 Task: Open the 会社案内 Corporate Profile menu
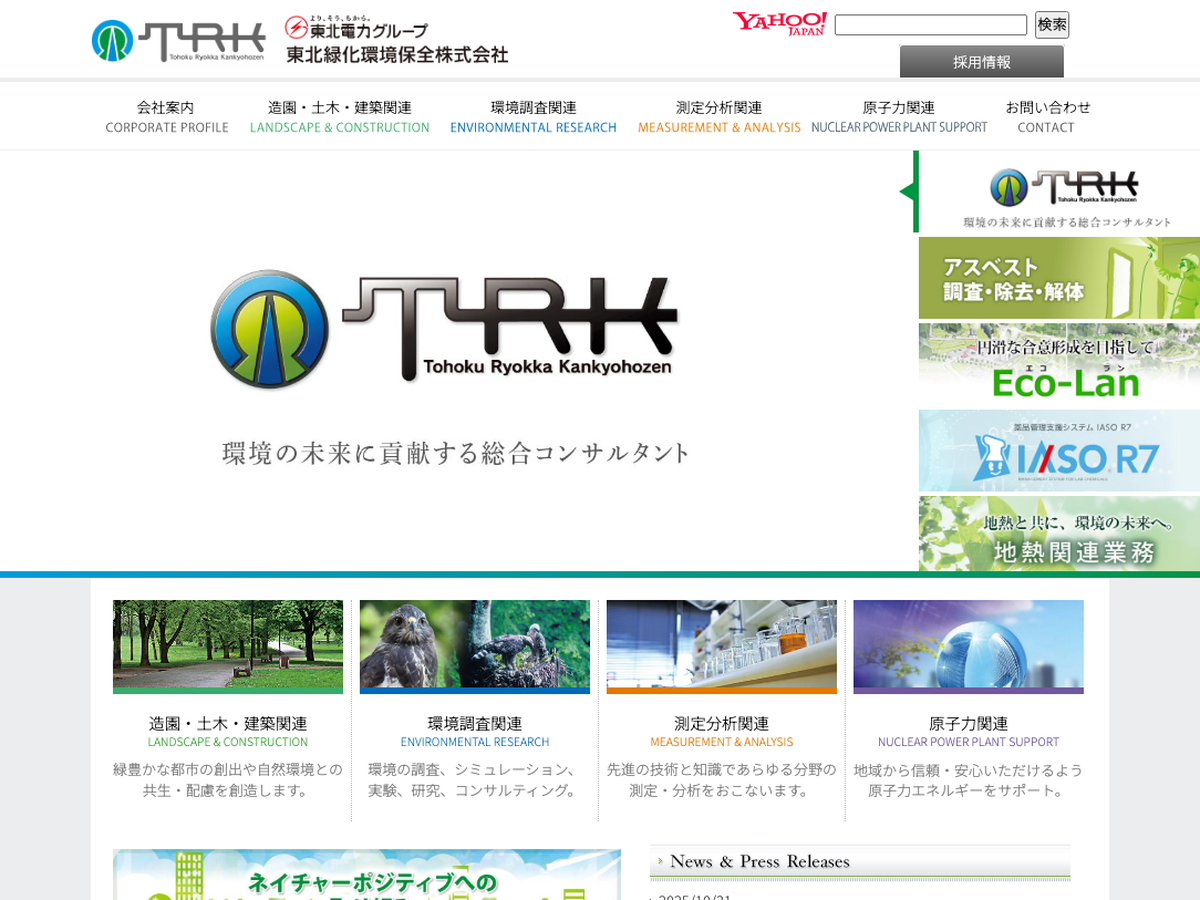[x=166, y=116]
